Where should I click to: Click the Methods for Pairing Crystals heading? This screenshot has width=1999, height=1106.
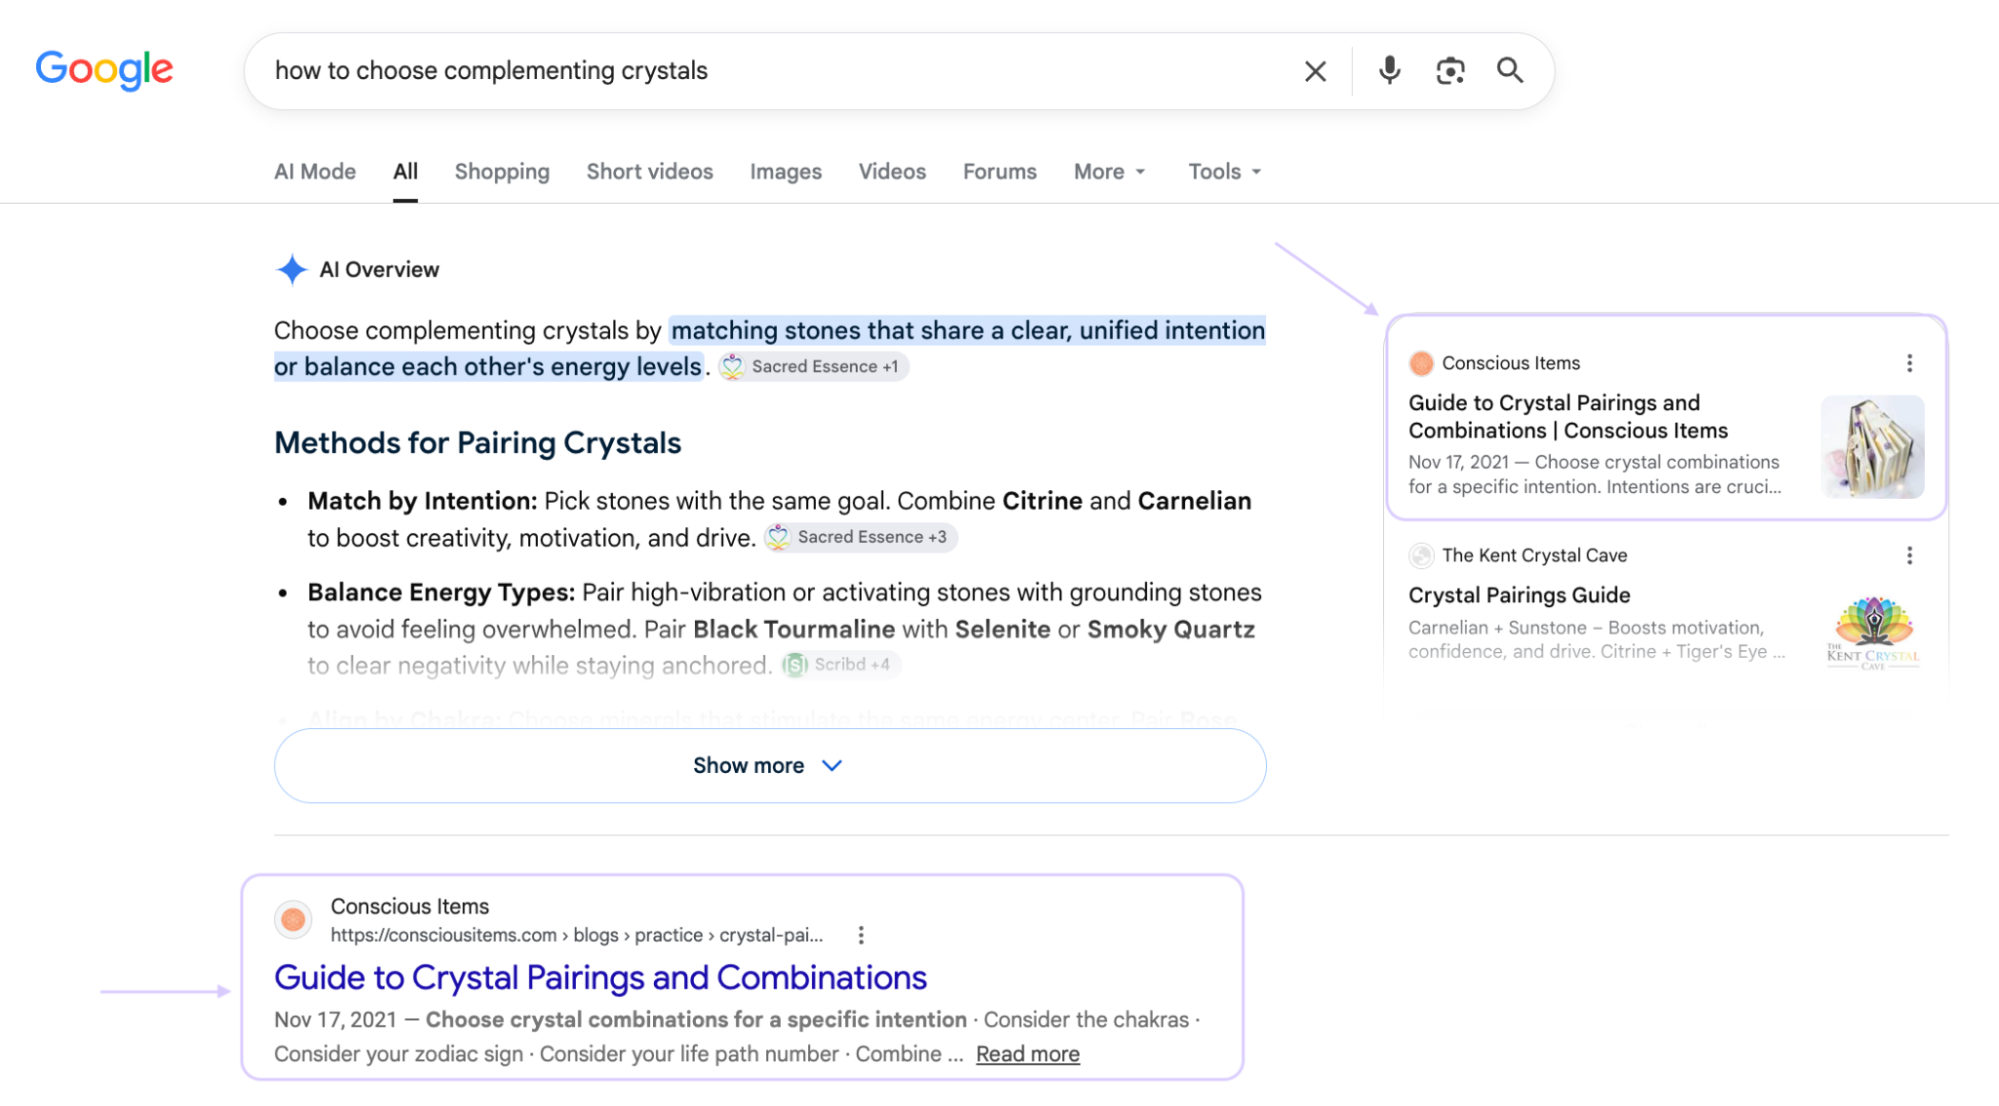pos(478,443)
